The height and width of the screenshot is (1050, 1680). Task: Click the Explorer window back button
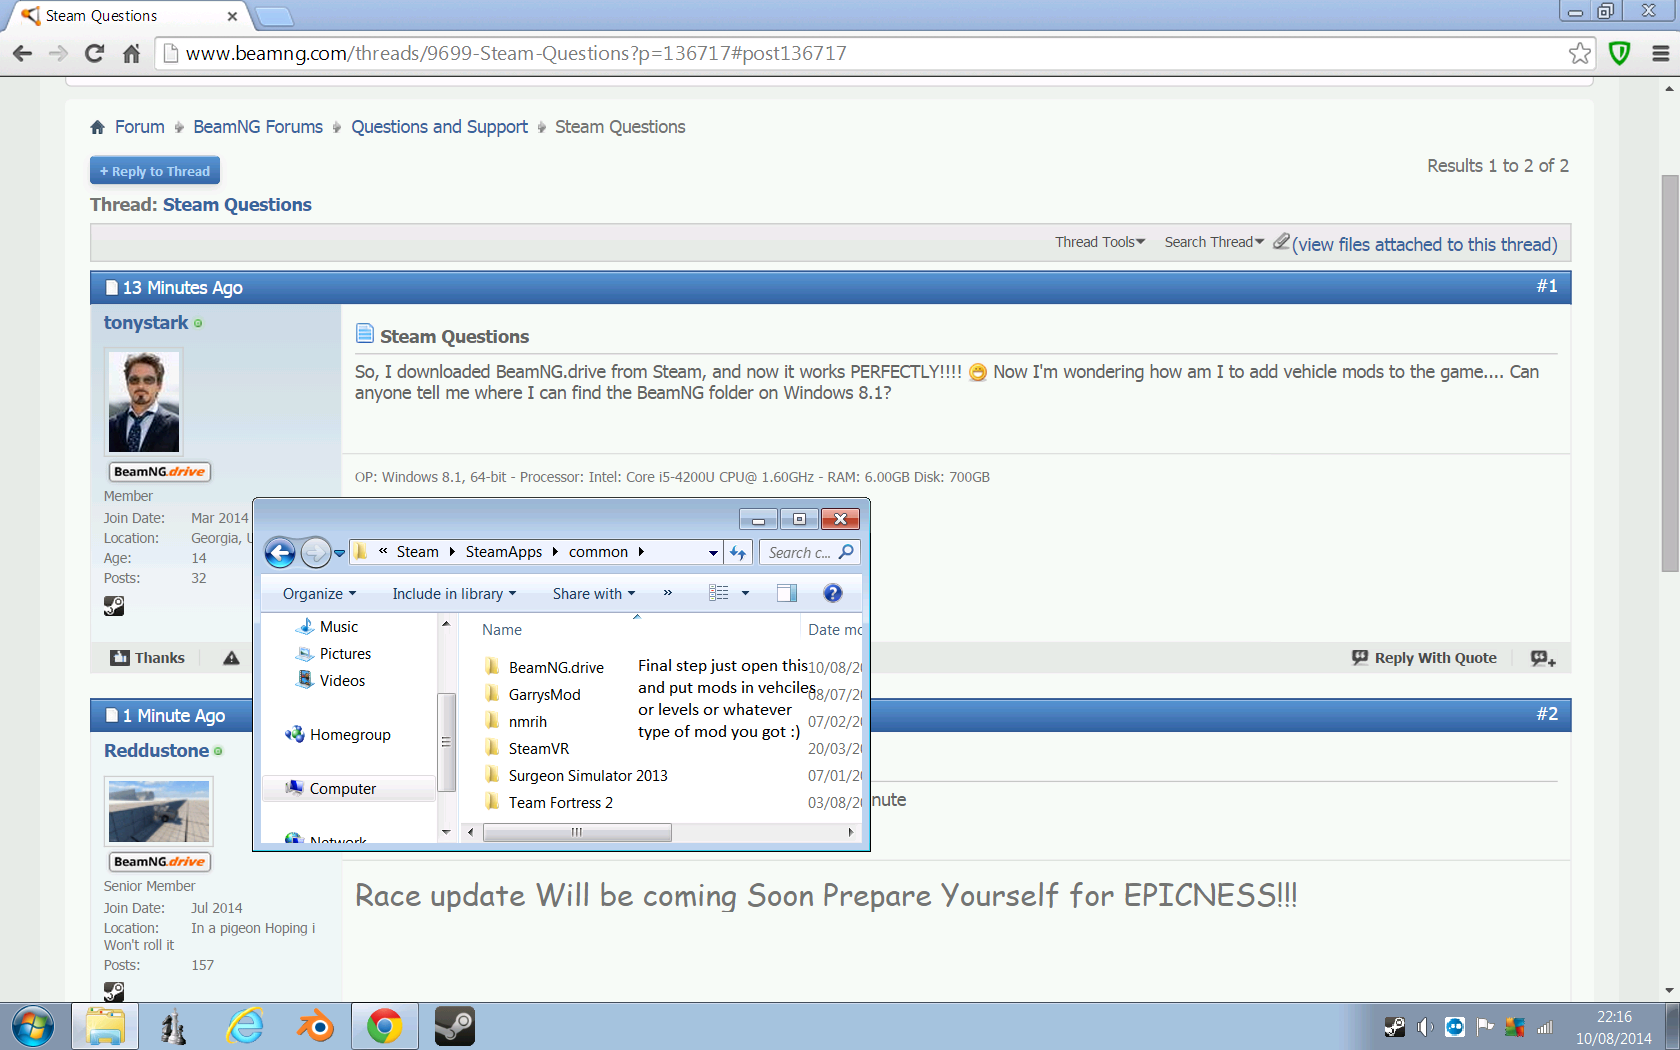[x=280, y=552]
